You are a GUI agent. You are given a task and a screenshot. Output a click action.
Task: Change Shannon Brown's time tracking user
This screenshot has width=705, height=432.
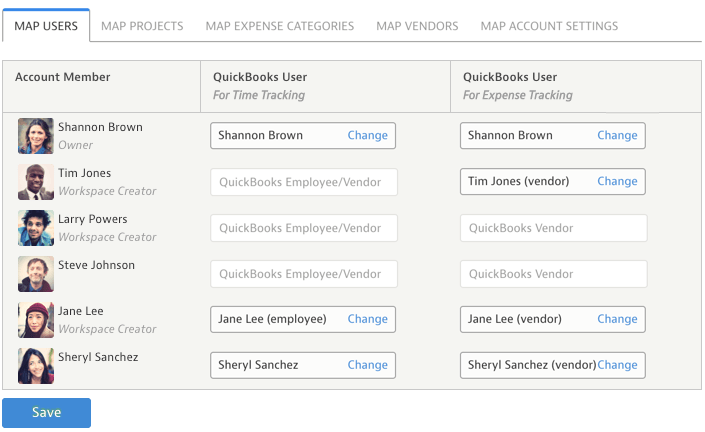tap(367, 136)
